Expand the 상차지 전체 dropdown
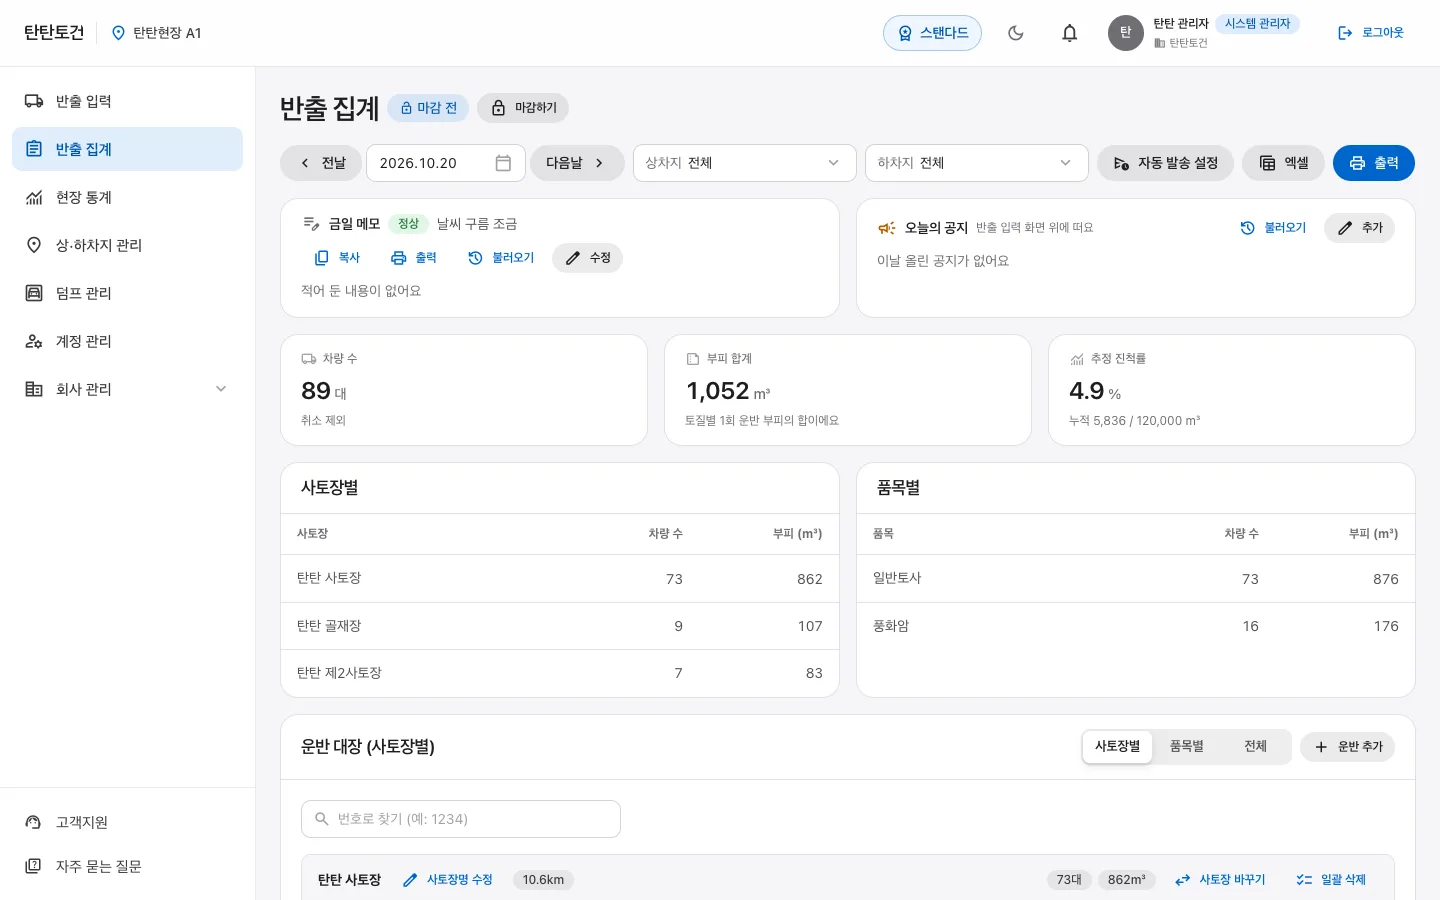The width and height of the screenshot is (1440, 900). tap(745, 163)
